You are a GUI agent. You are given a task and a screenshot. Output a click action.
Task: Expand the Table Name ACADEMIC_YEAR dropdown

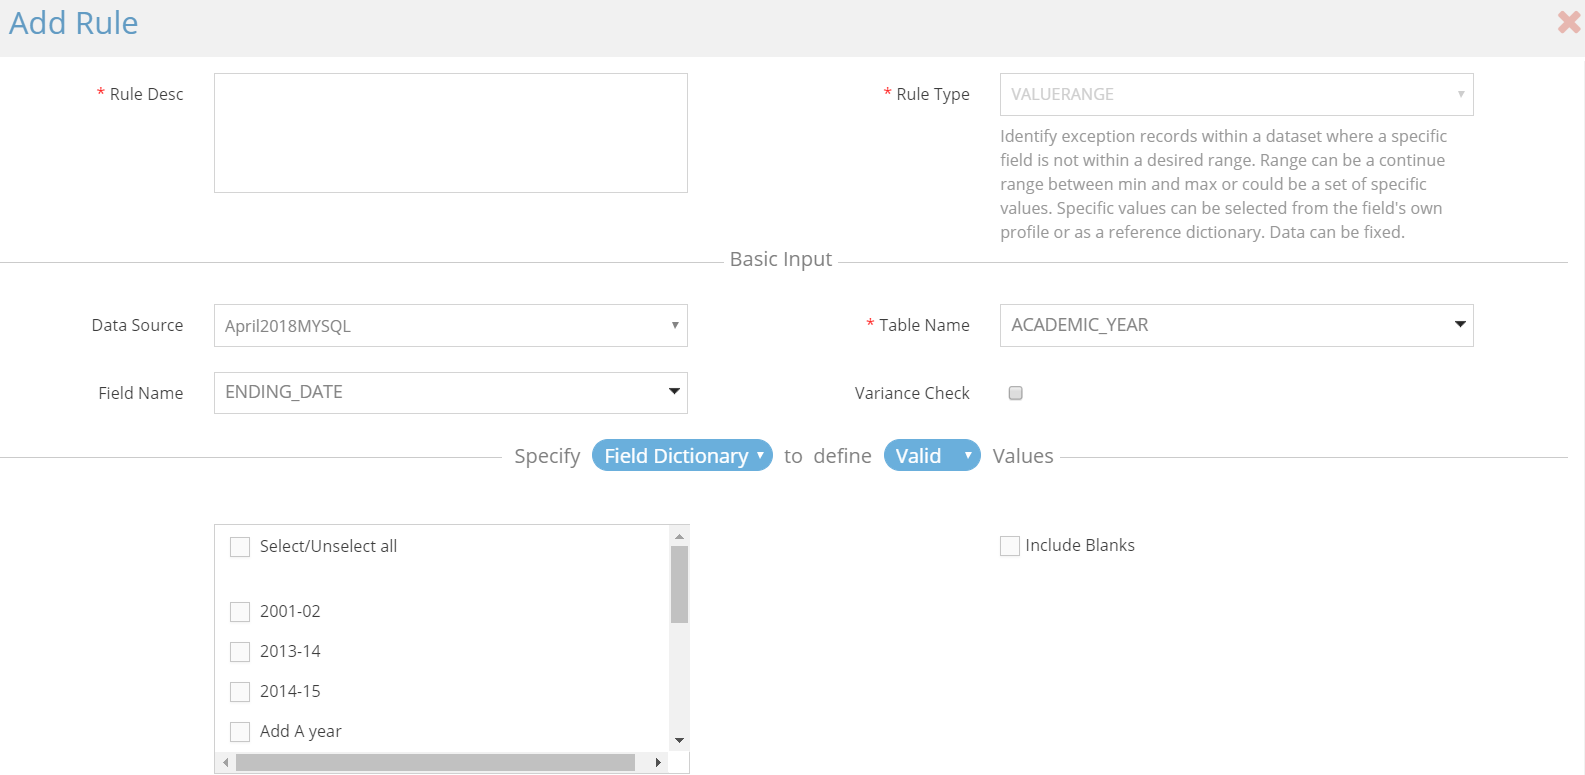tap(1237, 326)
